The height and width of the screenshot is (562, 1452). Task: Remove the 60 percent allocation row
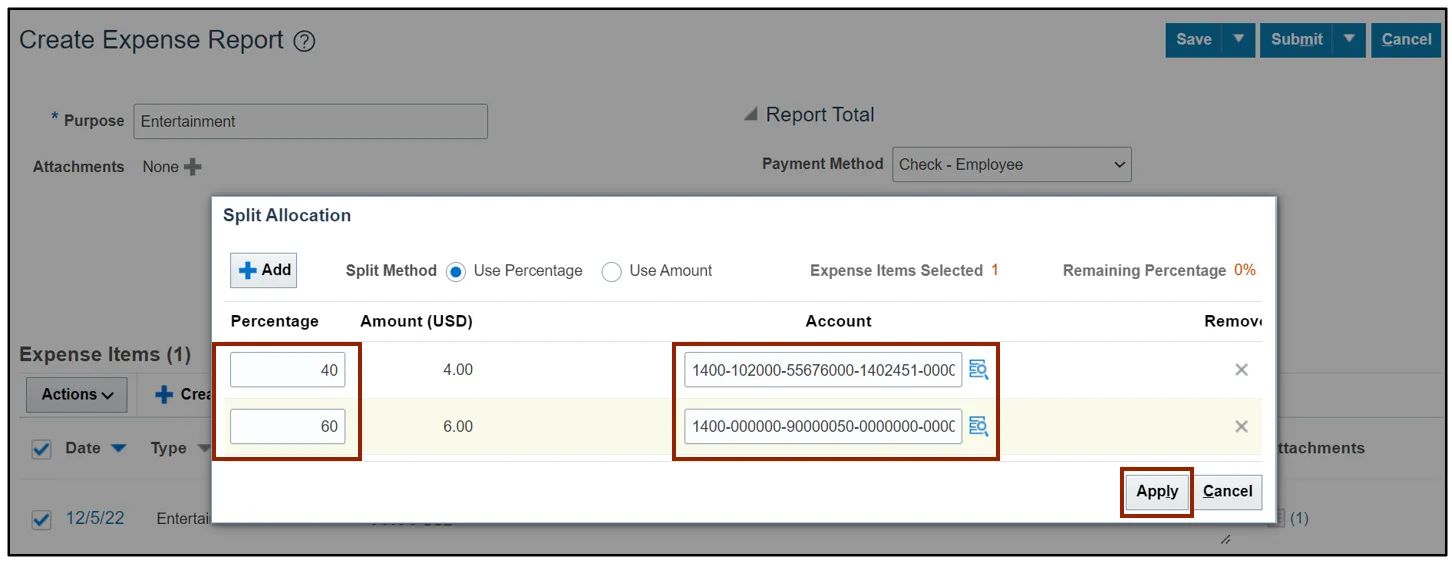(x=1241, y=427)
